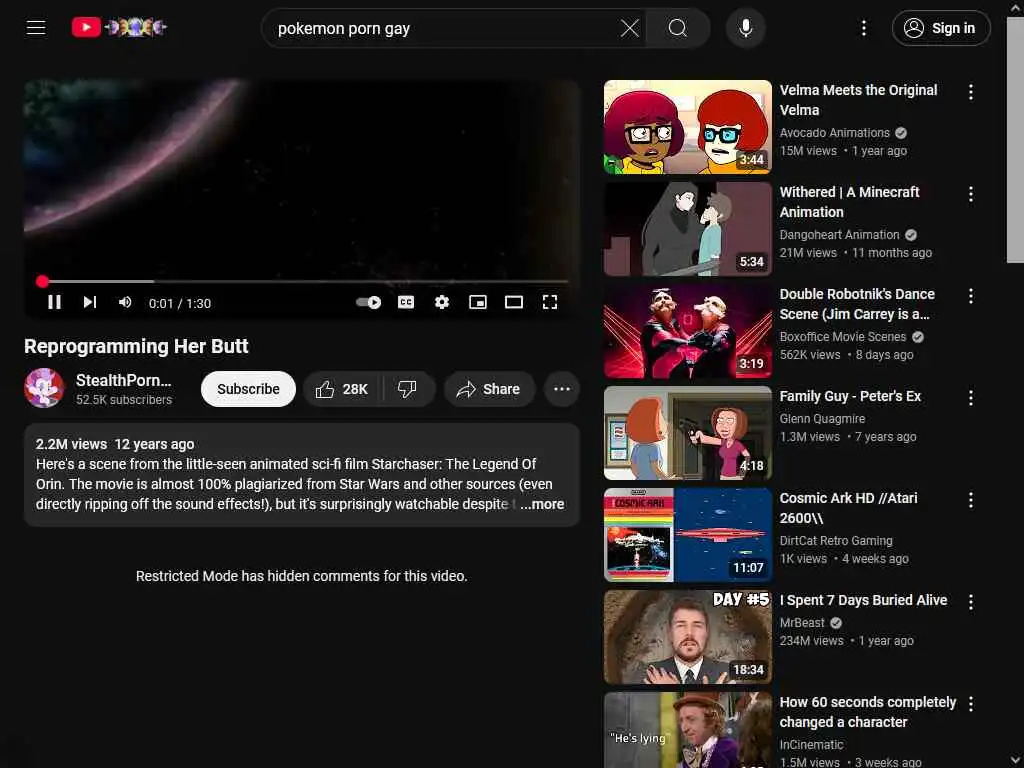Viewport: 1024px width, 768px height.
Task: Subscribe to the channel
Action: pos(248,389)
